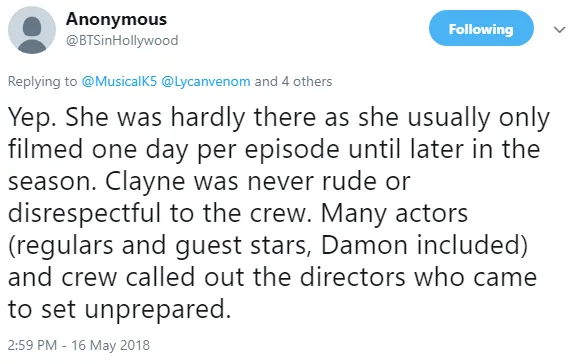Click the word "episode" in the tweet
This screenshot has height=364, width=578.
click(292, 150)
